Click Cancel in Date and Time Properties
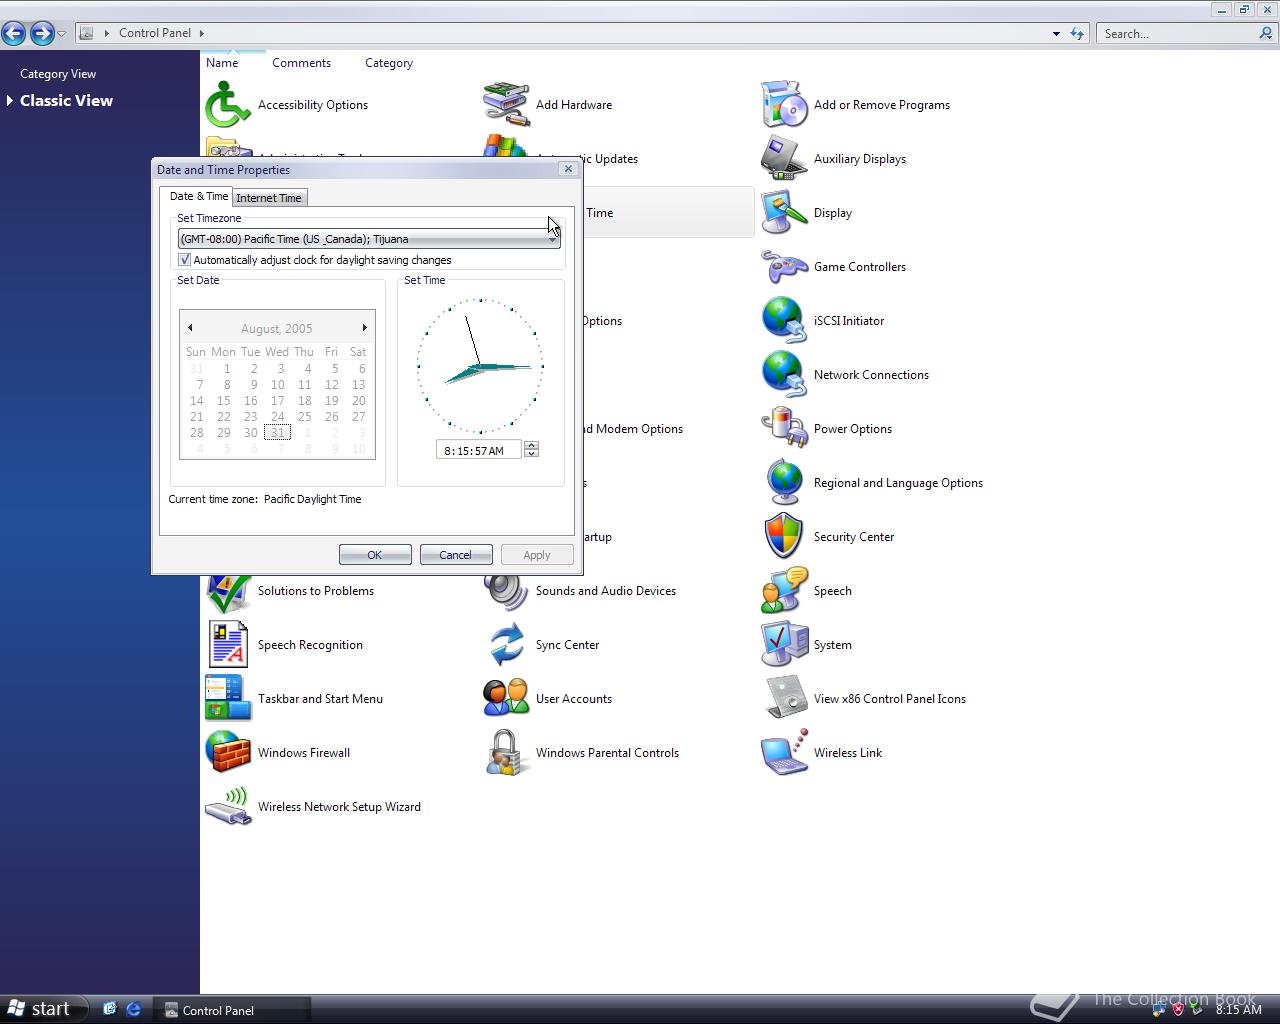 click(x=455, y=555)
